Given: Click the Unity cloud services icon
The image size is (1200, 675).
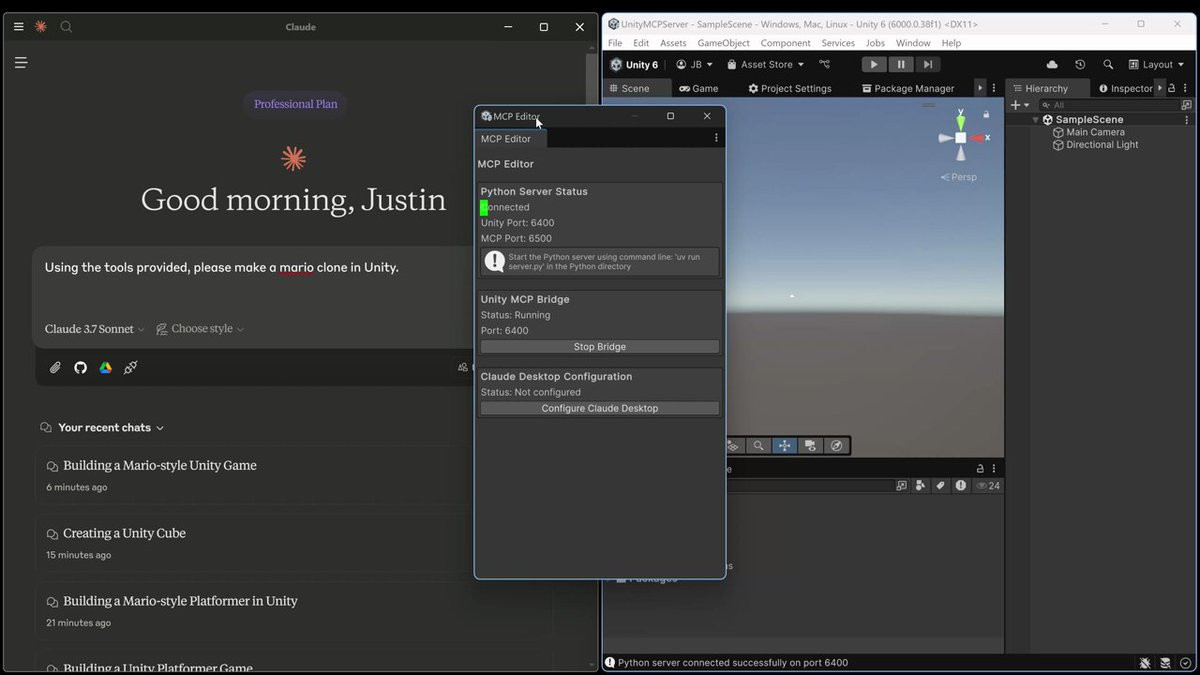Looking at the screenshot, I should [1052, 65].
